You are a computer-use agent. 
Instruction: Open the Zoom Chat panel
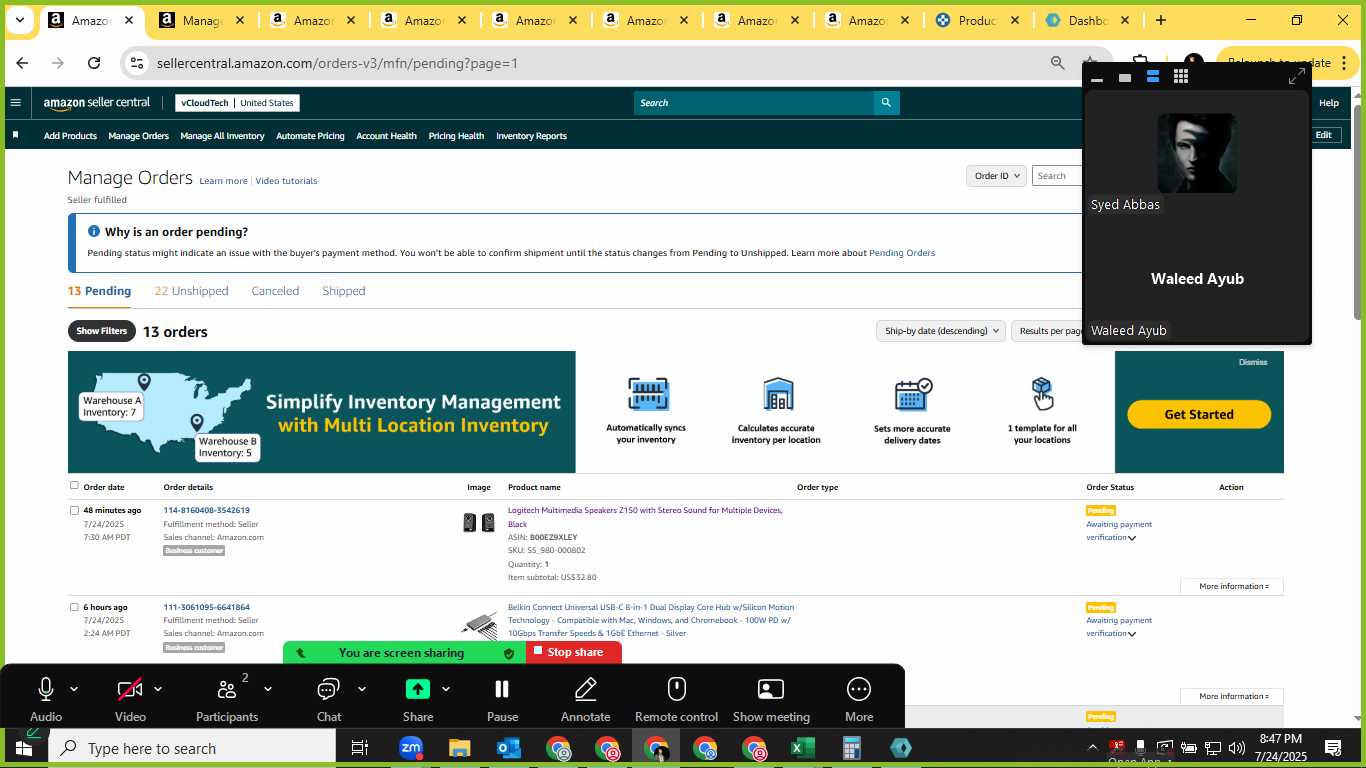click(x=329, y=699)
